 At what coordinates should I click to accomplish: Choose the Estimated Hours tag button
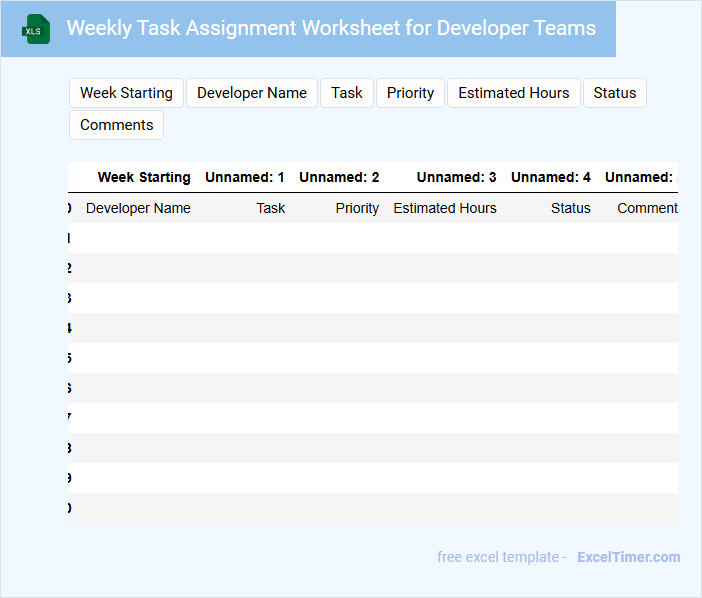(x=514, y=93)
